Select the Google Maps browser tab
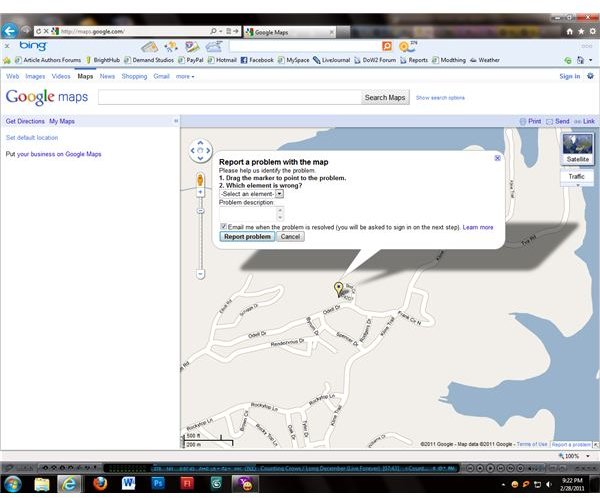The image size is (600, 498). pyautogui.click(x=290, y=32)
